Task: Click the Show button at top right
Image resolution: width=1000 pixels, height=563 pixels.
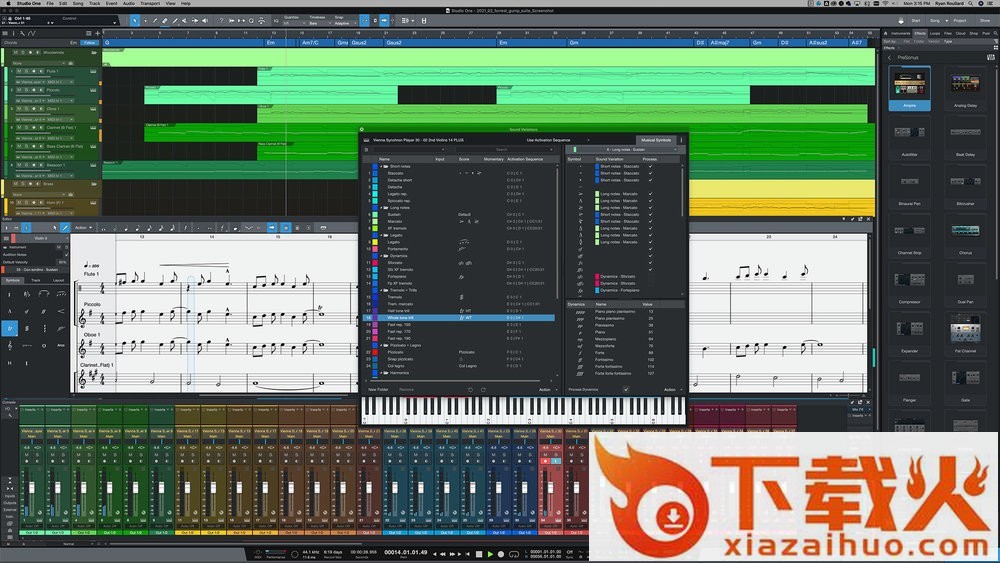Action: pos(985,20)
